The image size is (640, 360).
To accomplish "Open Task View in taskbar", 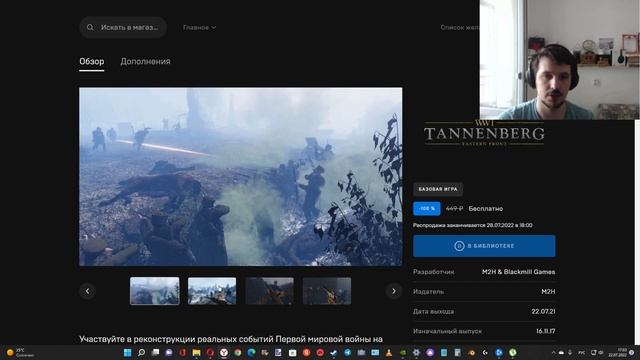I will (155, 352).
